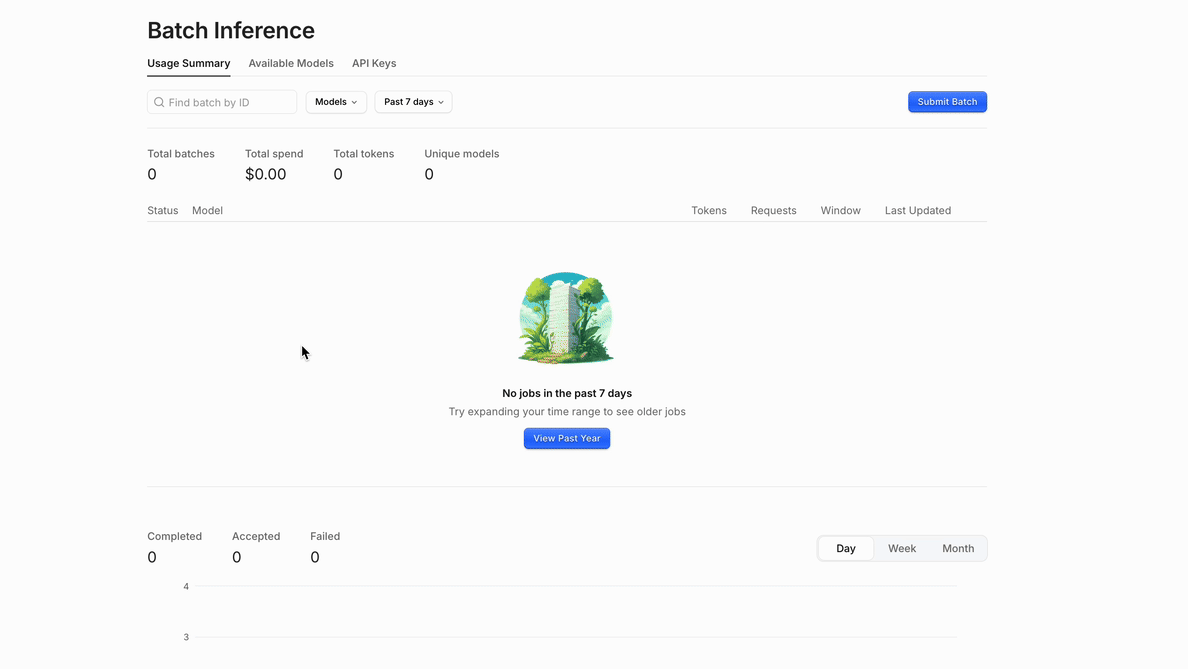Screen dimensions: 1188x669
Task: Click the magnifier icon in the search box
Action: click(159, 102)
